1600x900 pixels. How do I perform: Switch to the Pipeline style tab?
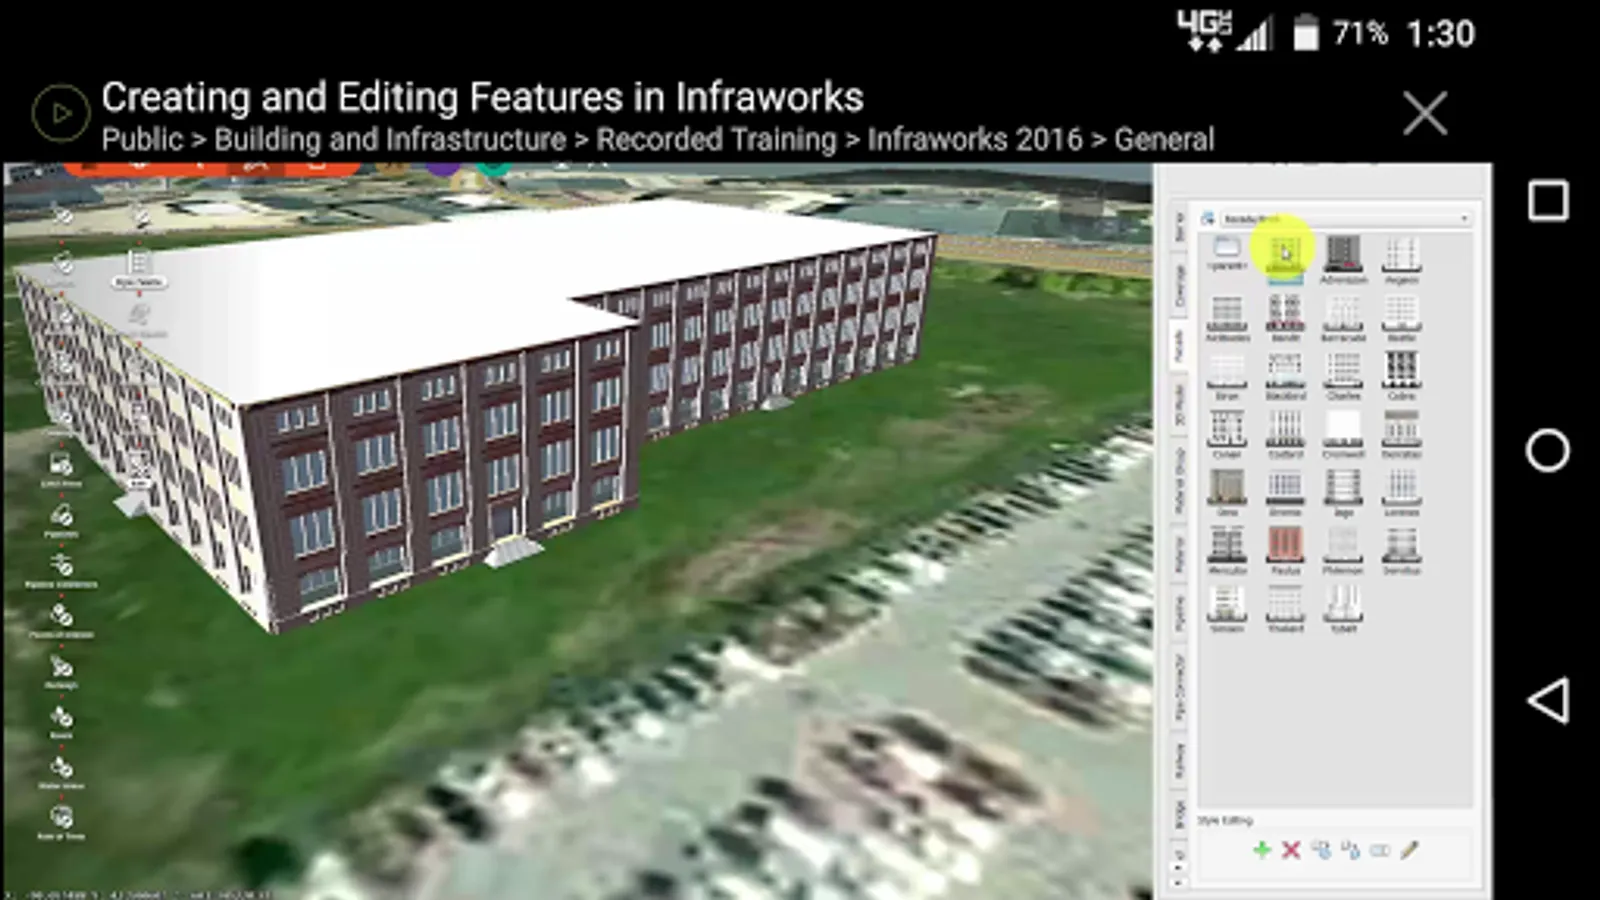coord(1180,613)
